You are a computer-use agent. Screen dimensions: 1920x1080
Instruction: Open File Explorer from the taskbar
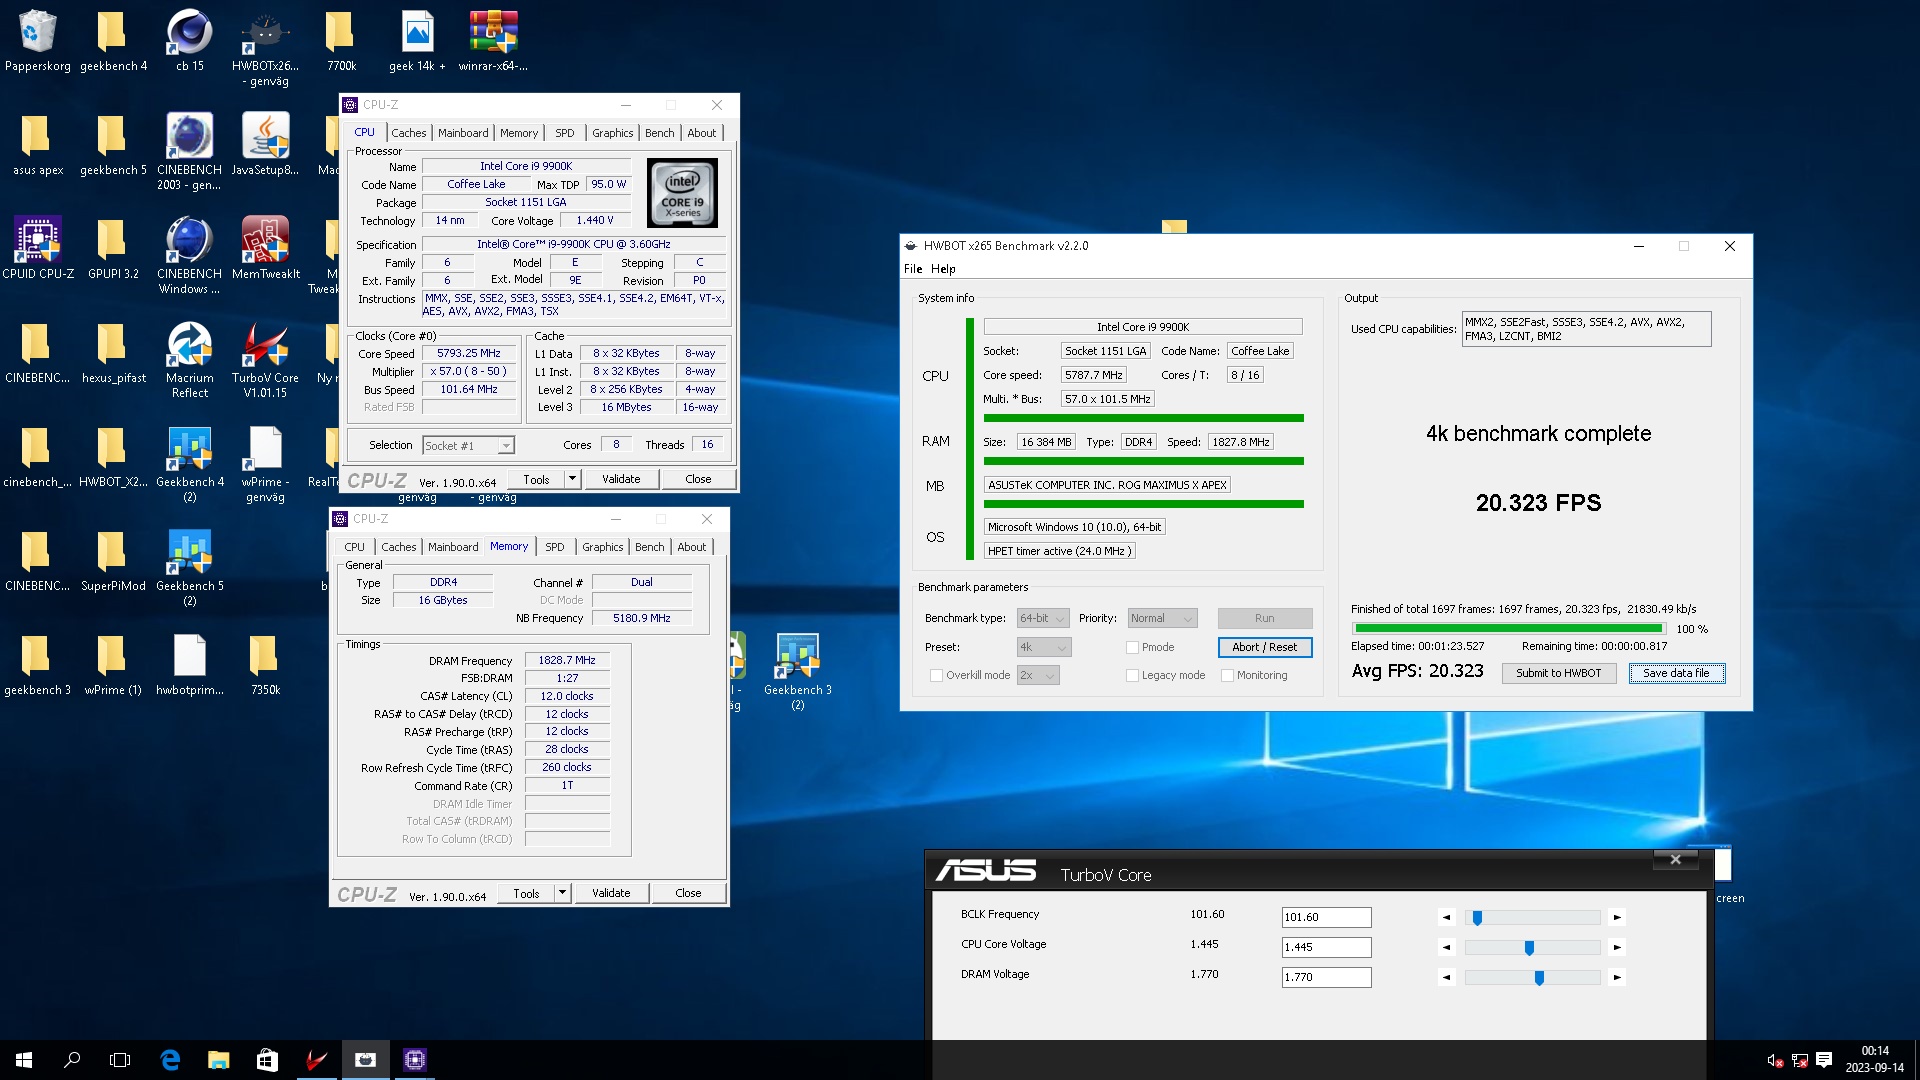pos(218,1060)
